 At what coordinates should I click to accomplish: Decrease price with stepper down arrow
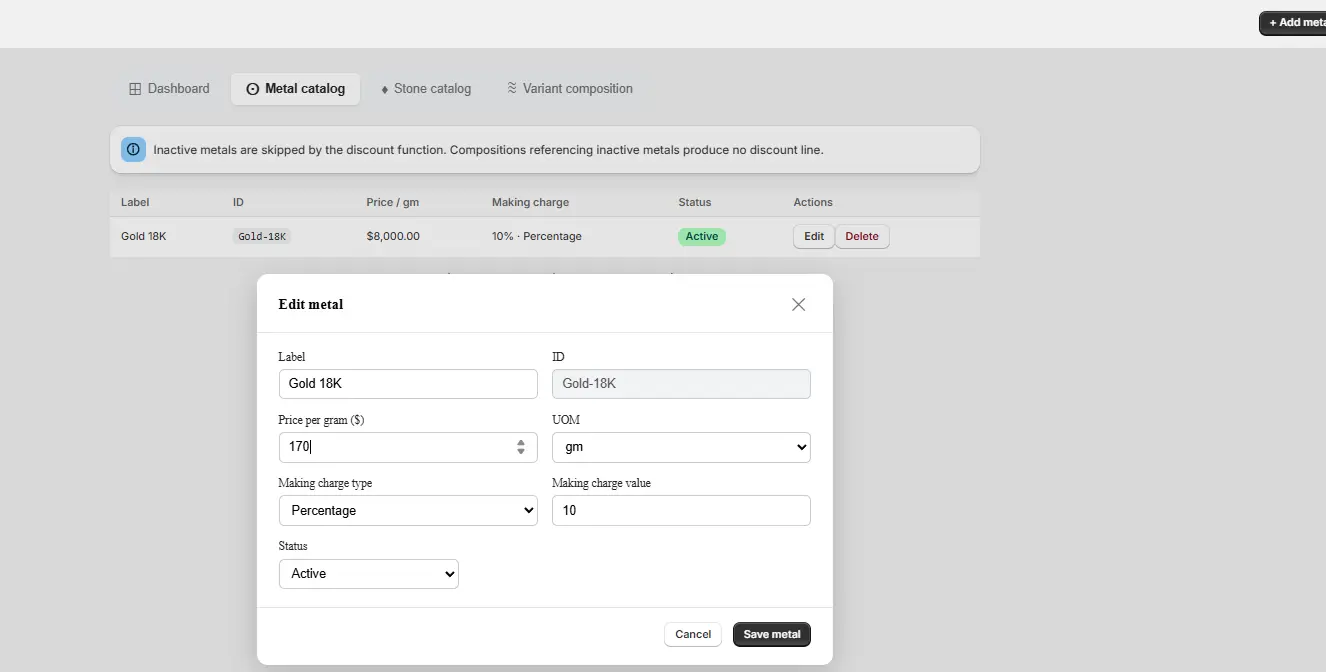click(521, 452)
